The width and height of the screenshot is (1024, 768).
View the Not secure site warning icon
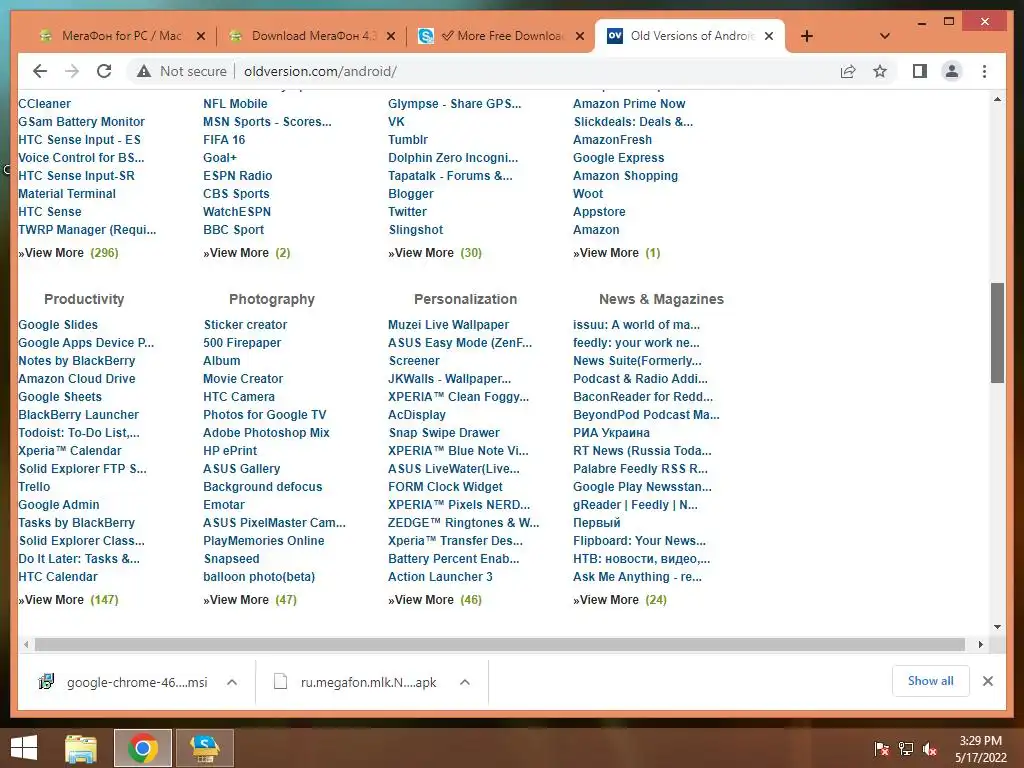coord(144,71)
